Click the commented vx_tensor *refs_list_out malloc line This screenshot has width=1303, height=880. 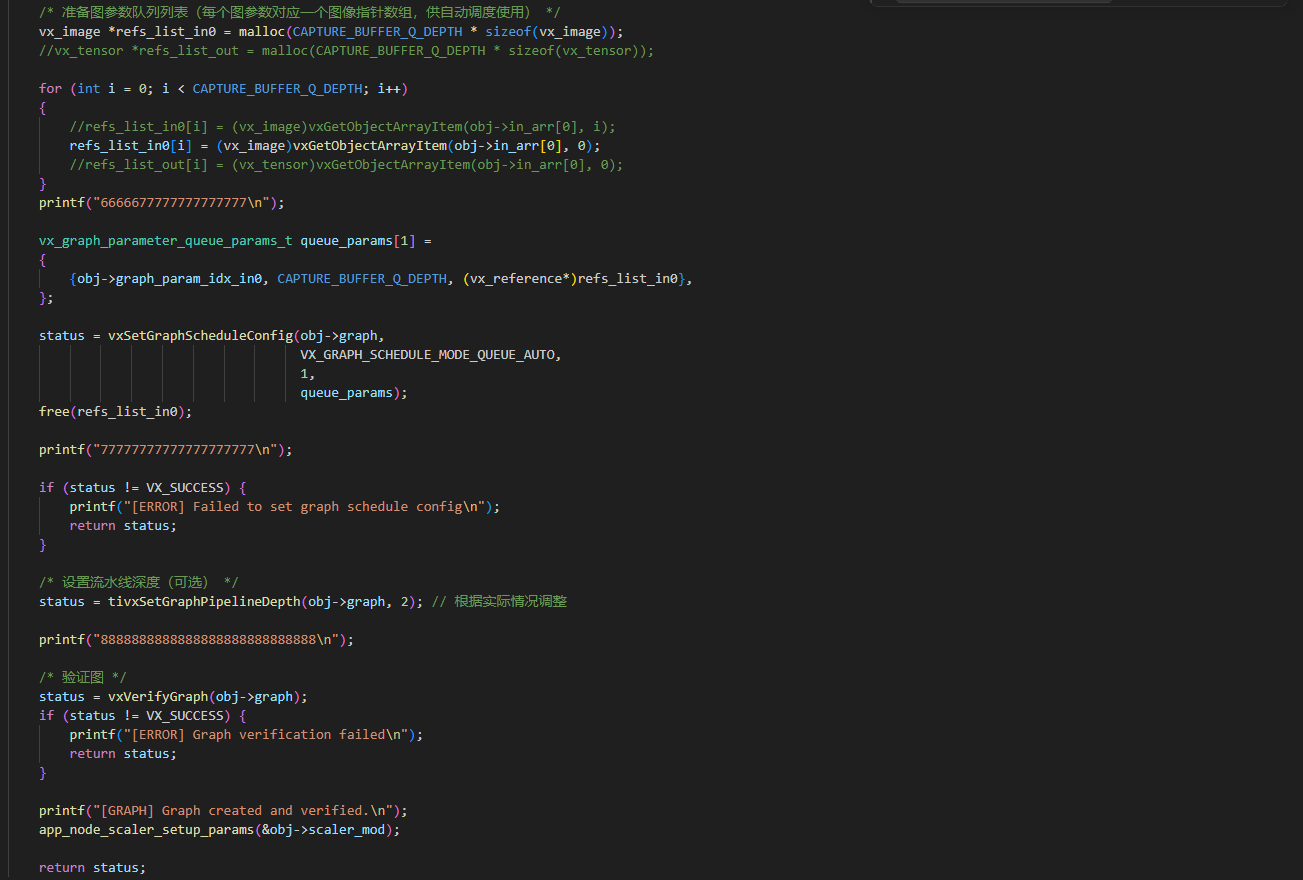click(347, 50)
